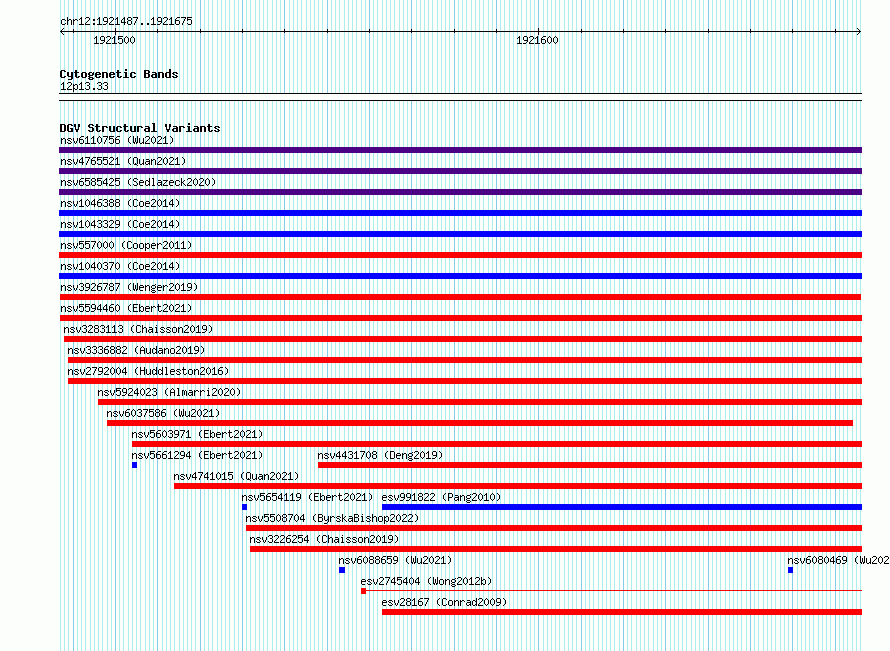Click the red bar under nsv557000
This screenshot has width=890, height=651.
(x=460, y=255)
